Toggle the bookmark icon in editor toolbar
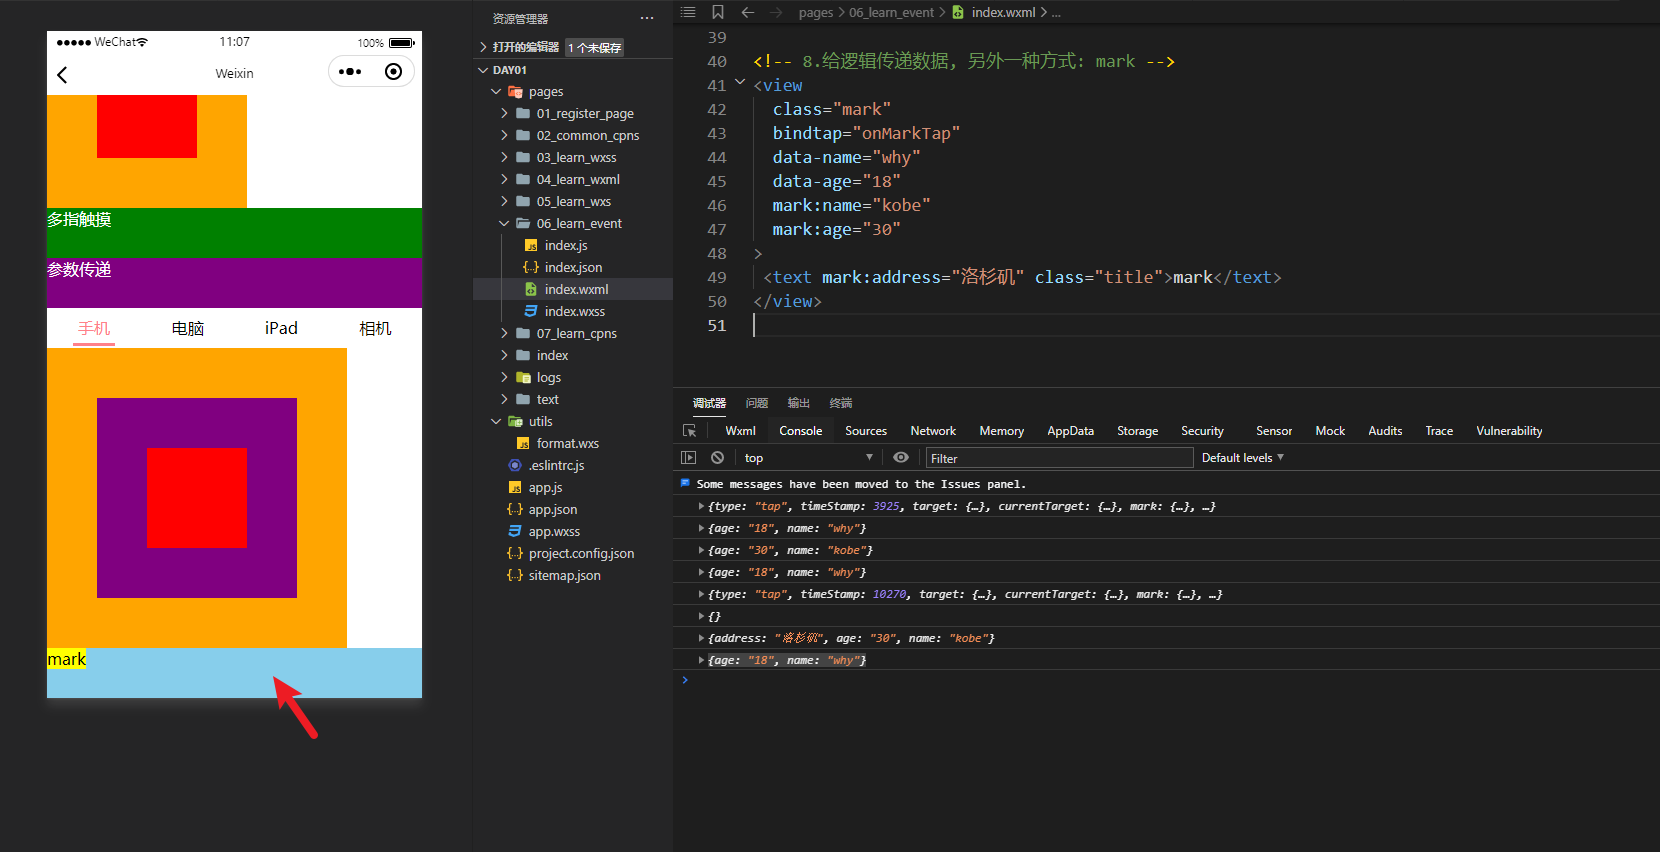 click(x=718, y=12)
